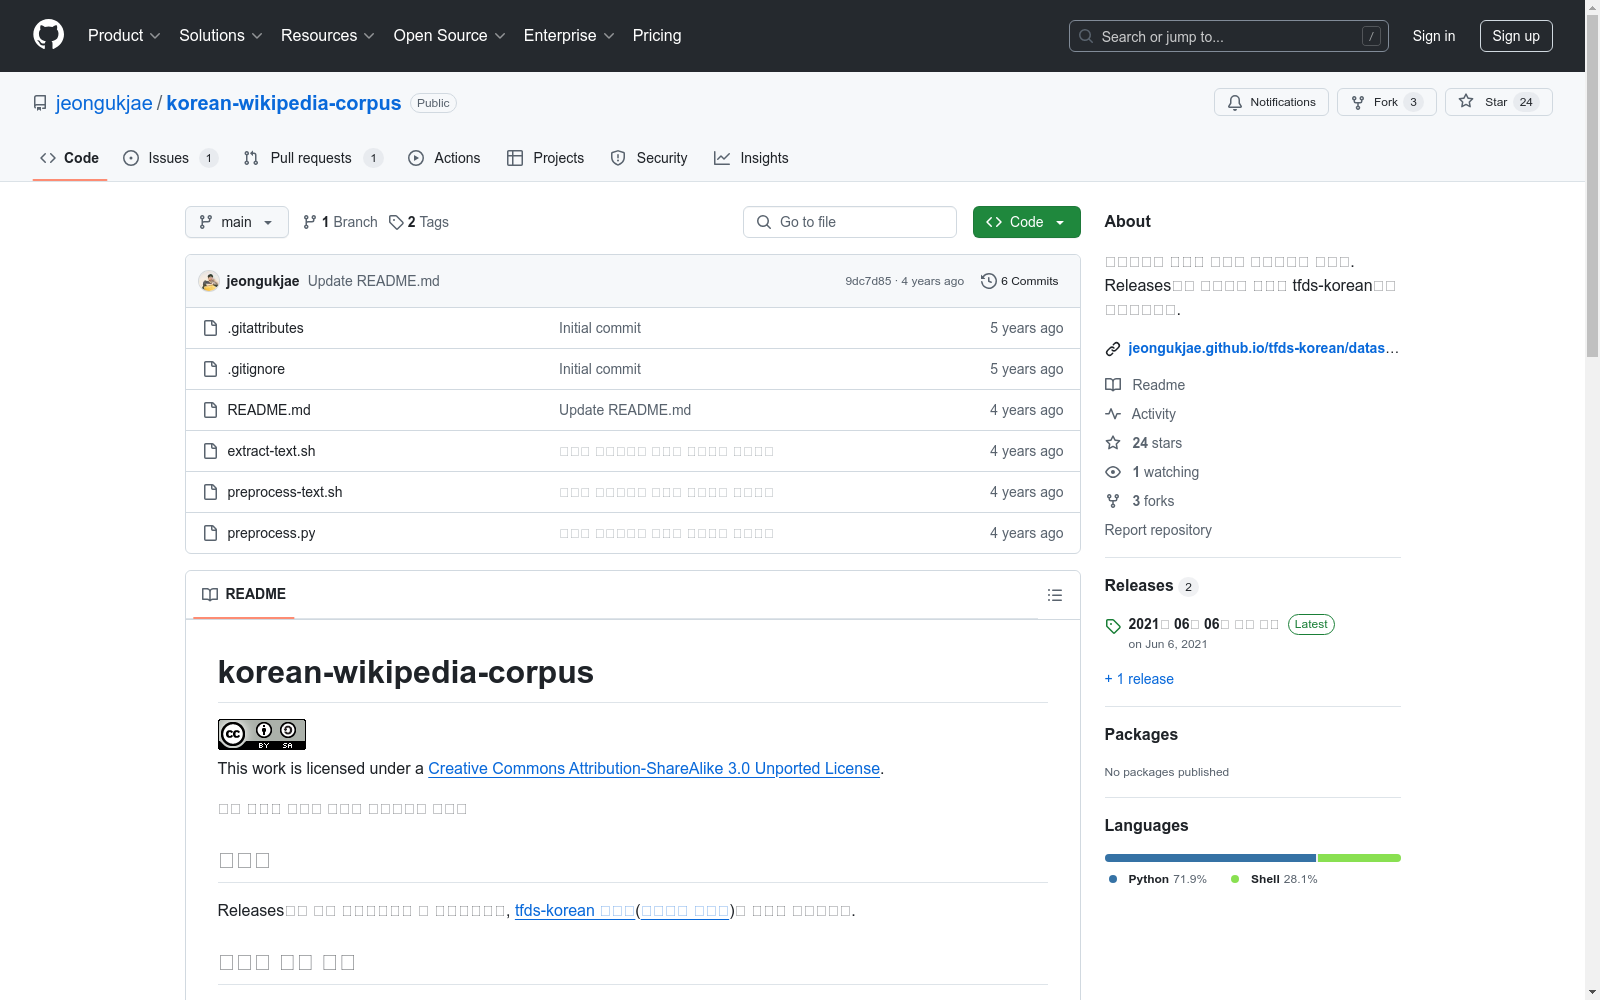Screen dimensions: 1600x1000
Task: Click jeongukjae's avatar in the commit bar
Action: (209, 281)
